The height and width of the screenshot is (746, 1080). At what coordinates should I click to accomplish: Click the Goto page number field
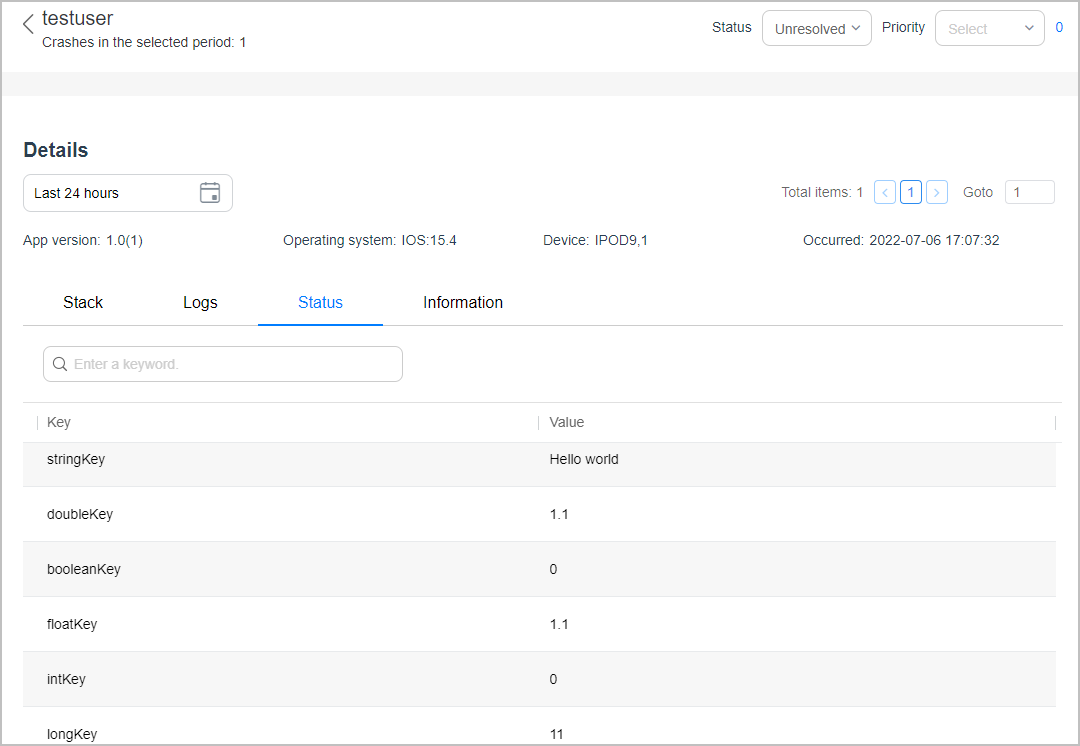pos(1029,192)
